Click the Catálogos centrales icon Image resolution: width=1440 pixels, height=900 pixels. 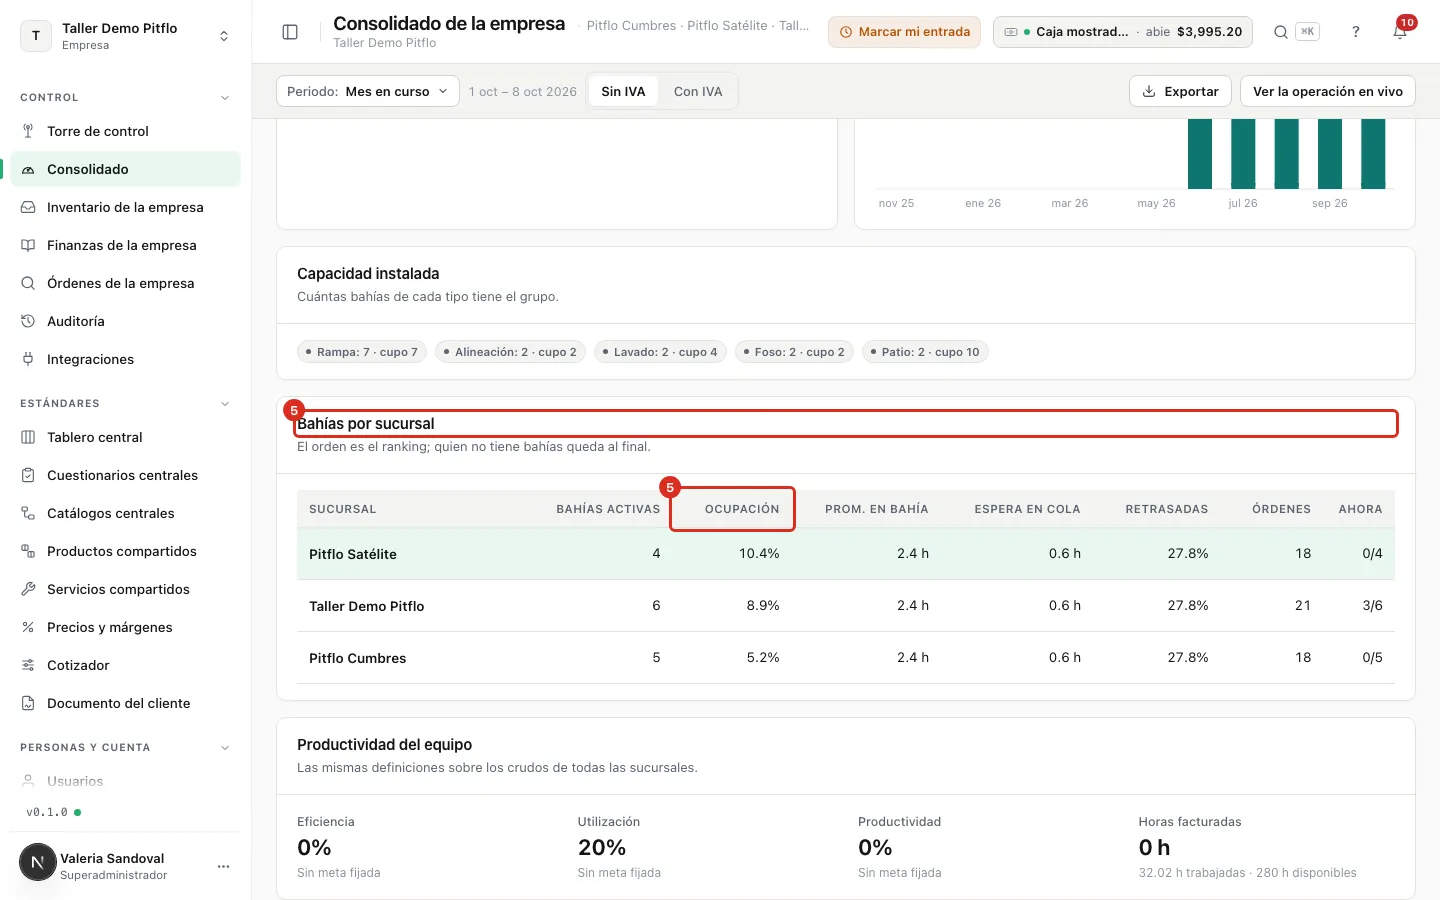(28, 513)
